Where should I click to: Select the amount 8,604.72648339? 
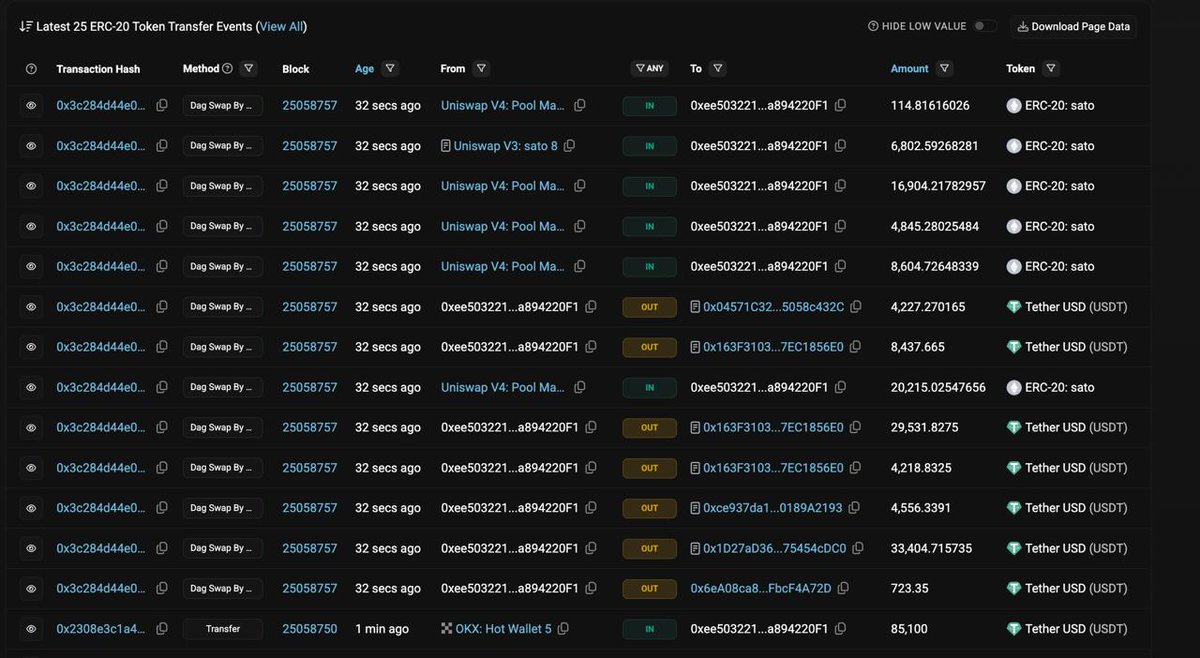point(935,267)
